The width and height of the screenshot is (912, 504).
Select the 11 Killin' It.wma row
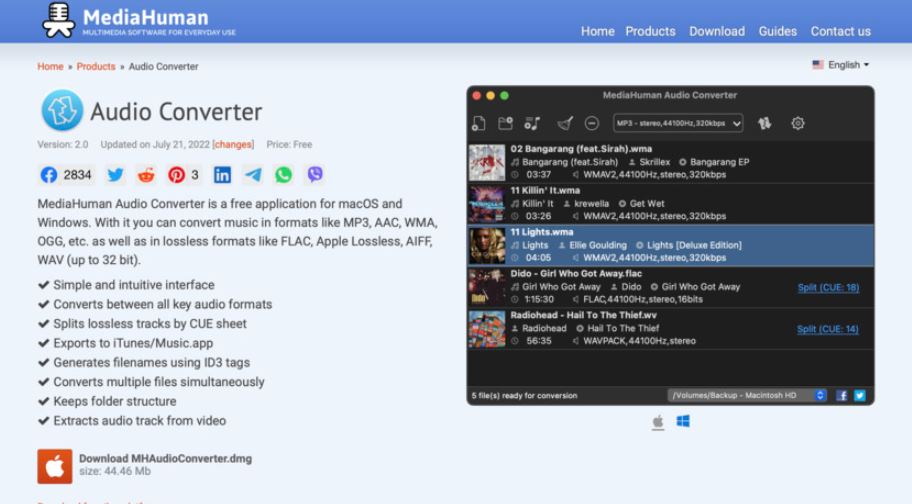[671, 203]
